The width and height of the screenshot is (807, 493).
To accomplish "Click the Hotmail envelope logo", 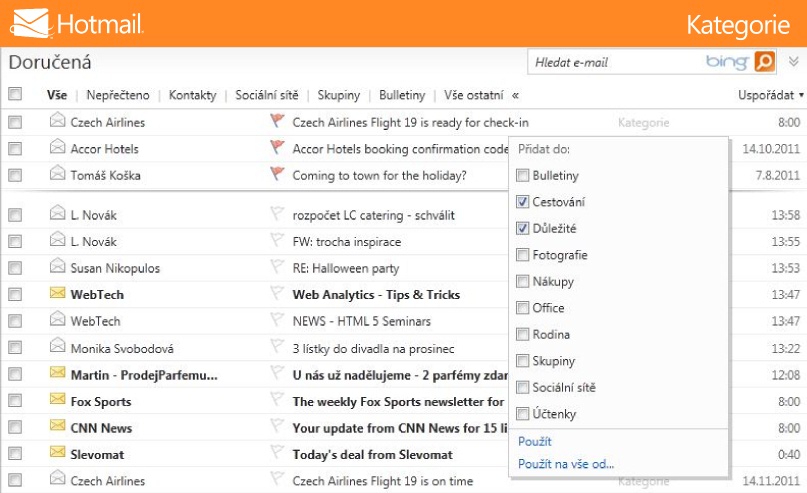I will (31, 24).
